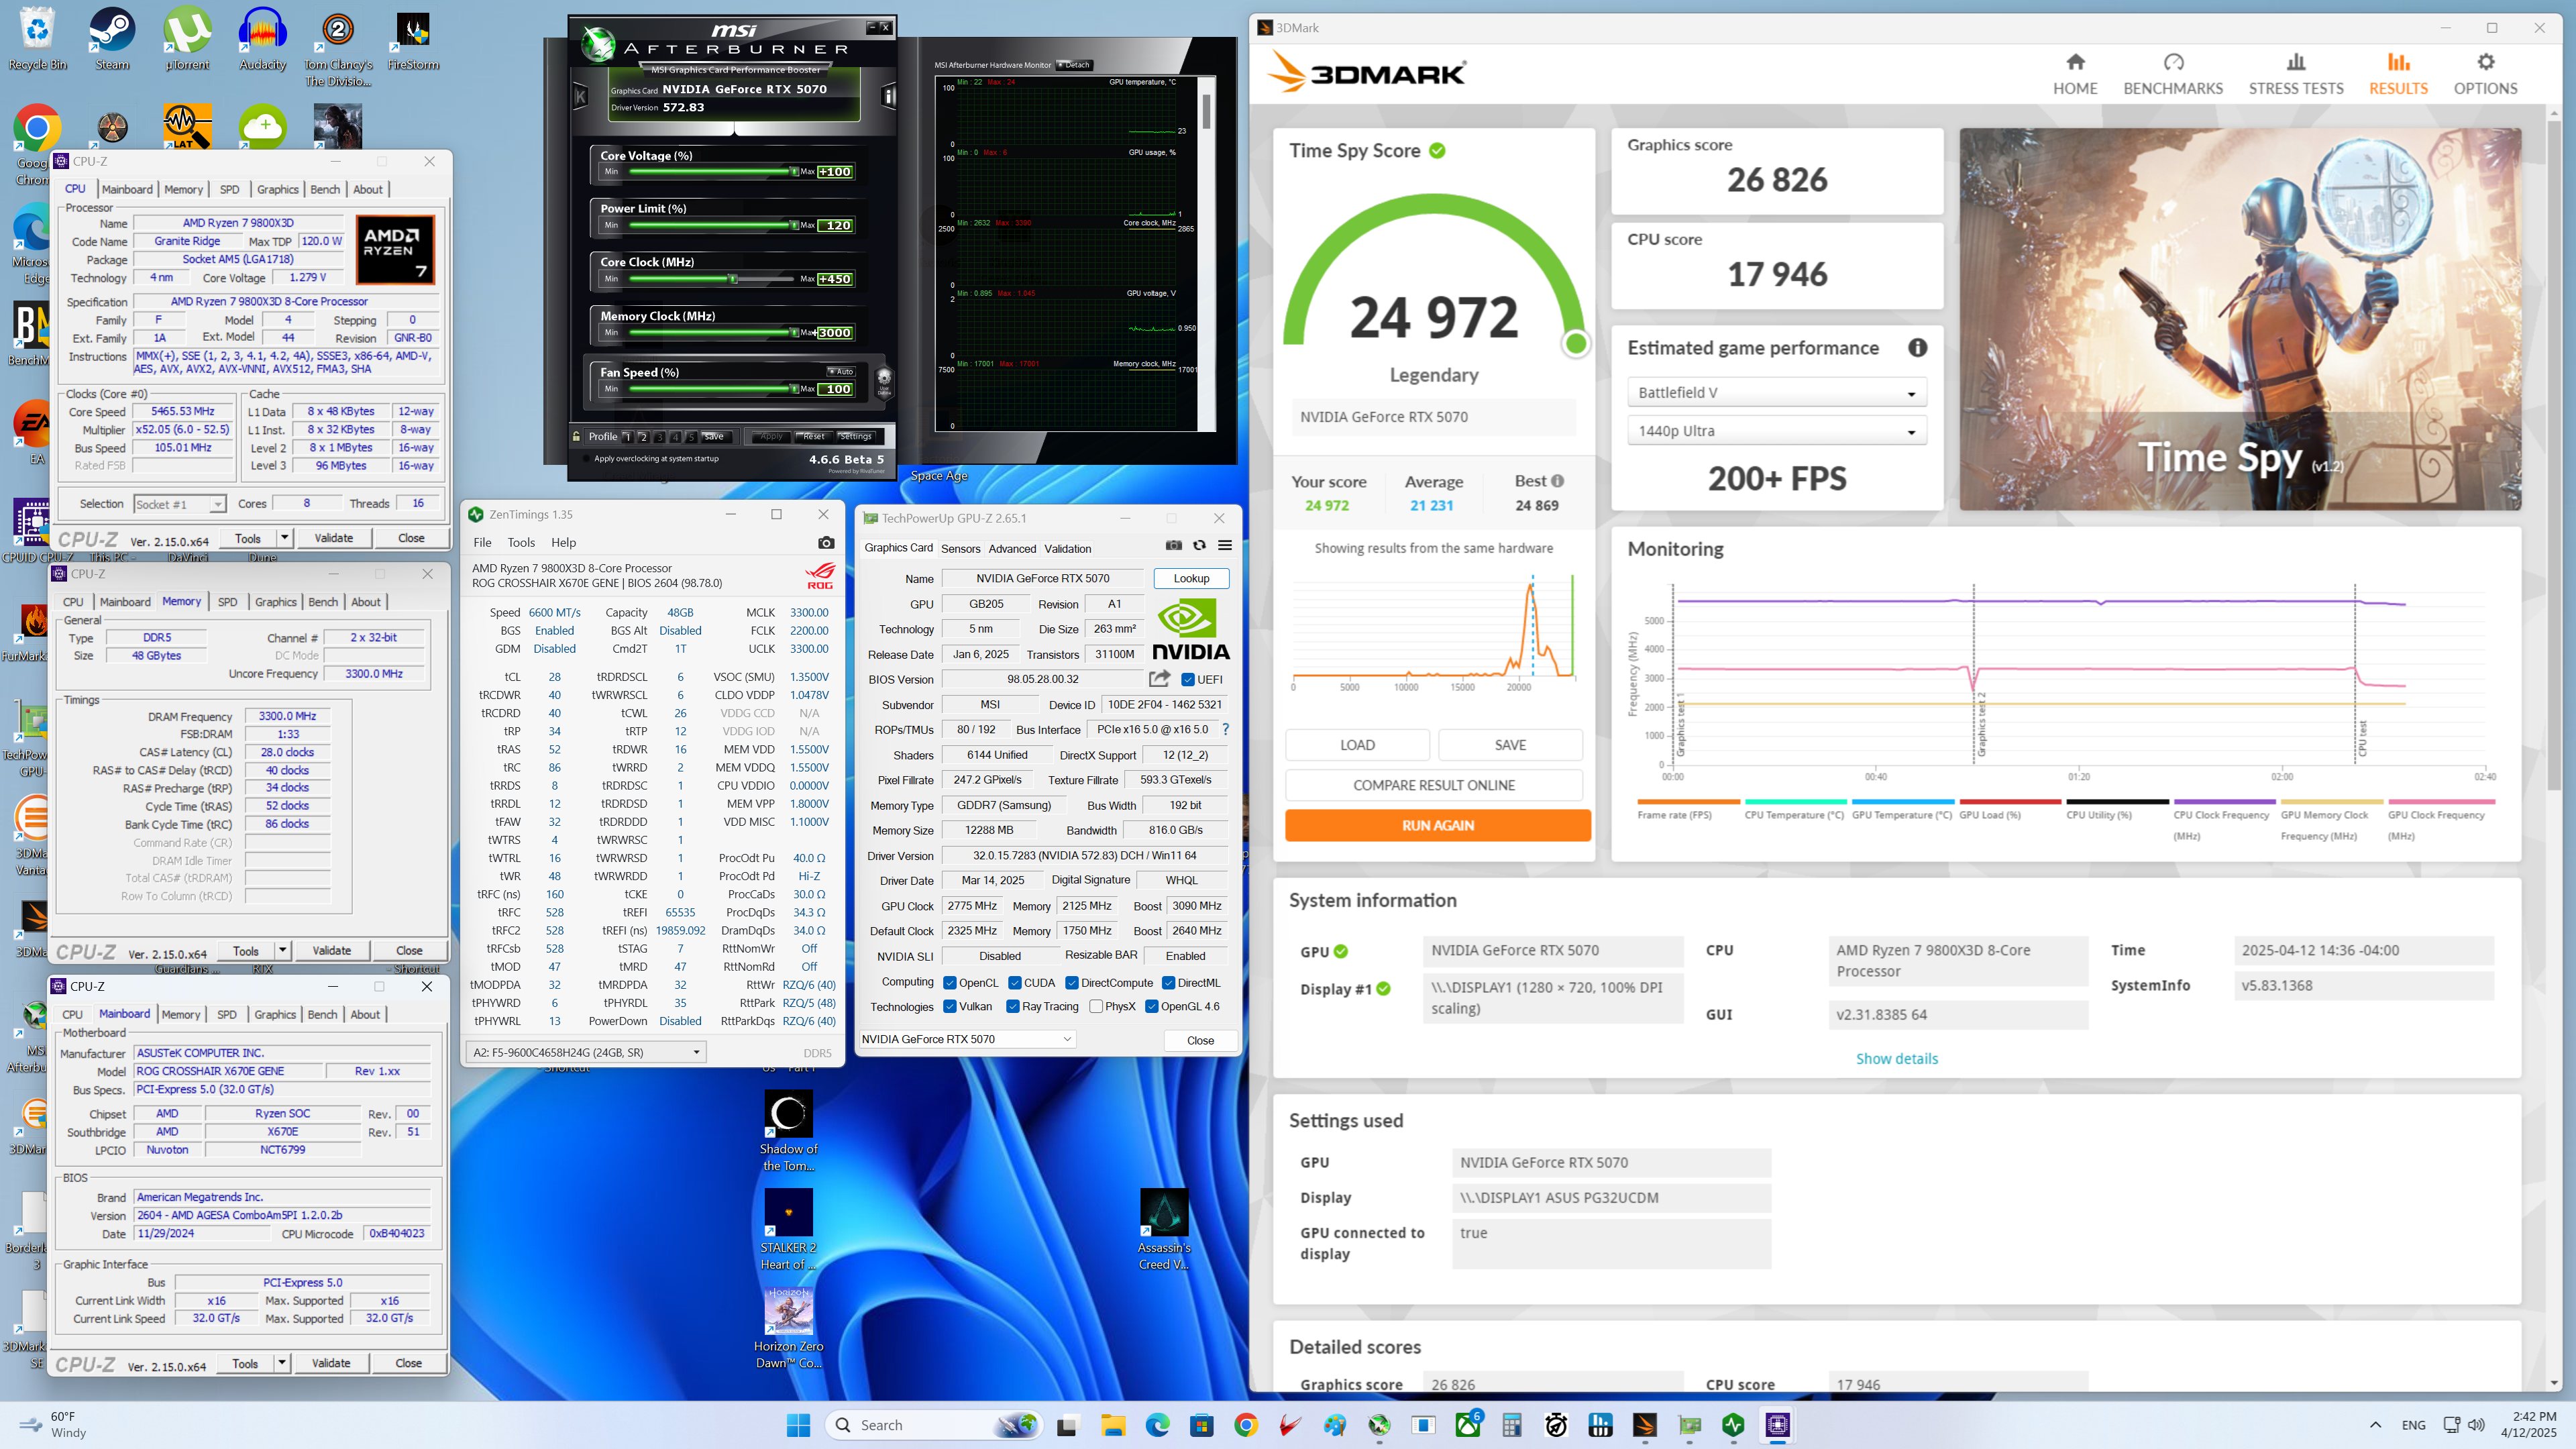2576x1449 pixels.
Task: Open the GPU-Z hamburger menu
Action: pyautogui.click(x=1225, y=545)
